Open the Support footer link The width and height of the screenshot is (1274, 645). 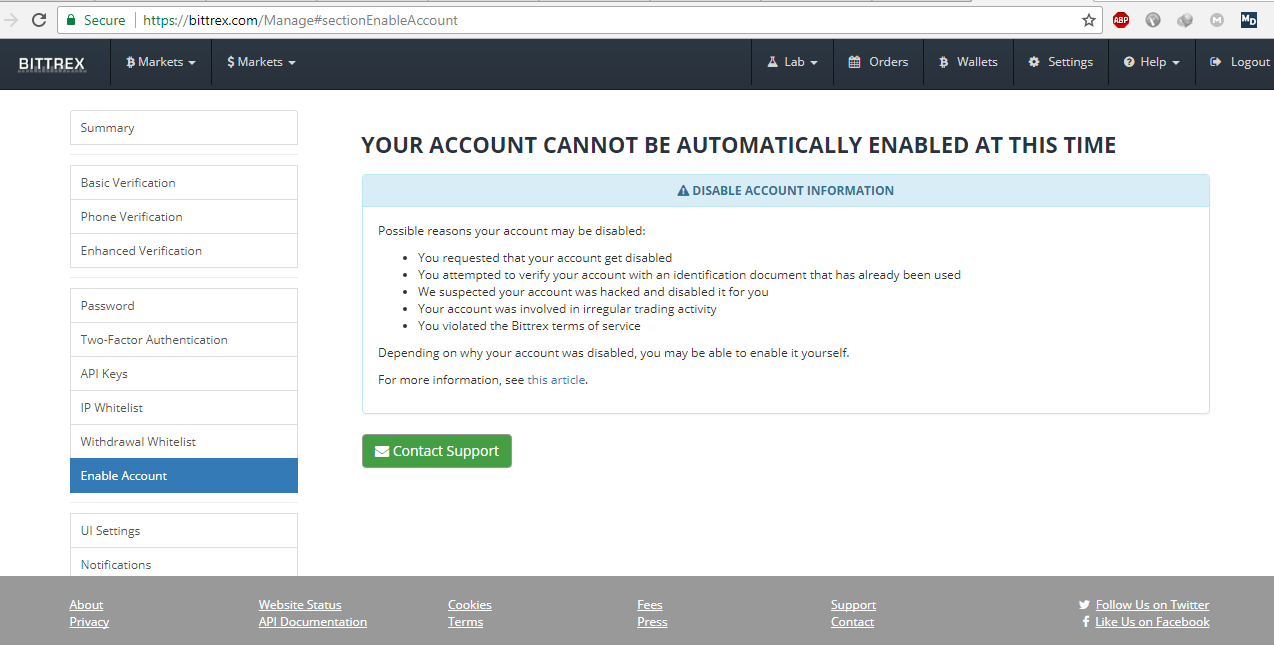coord(853,605)
